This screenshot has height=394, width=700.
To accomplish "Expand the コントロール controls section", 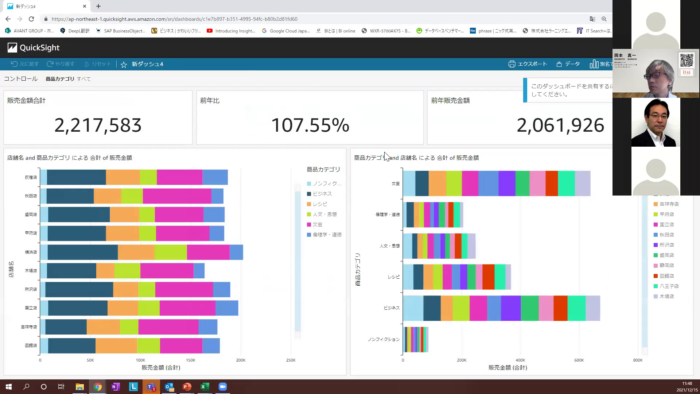I will 21,79.
